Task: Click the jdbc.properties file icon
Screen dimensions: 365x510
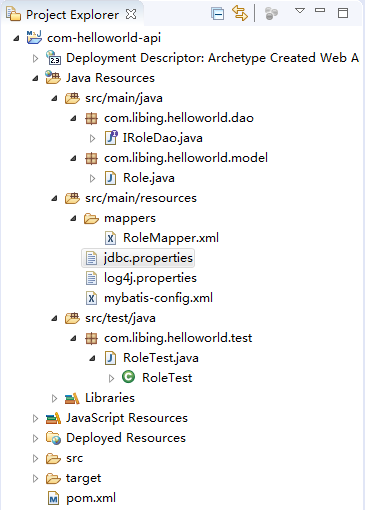Action: pos(91,258)
